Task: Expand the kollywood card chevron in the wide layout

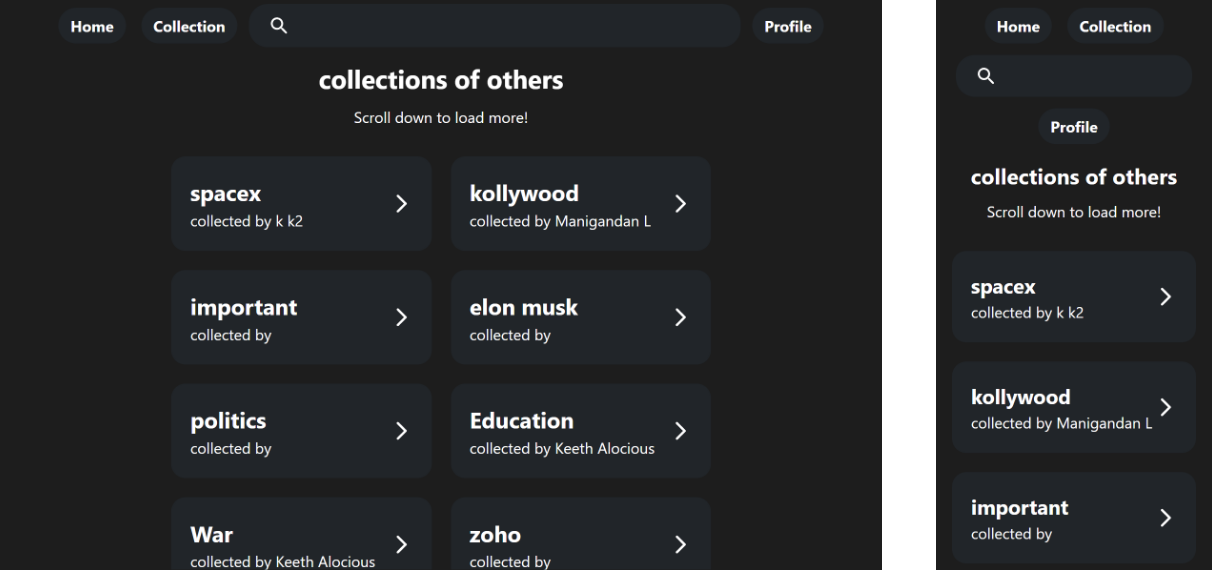Action: (x=681, y=203)
